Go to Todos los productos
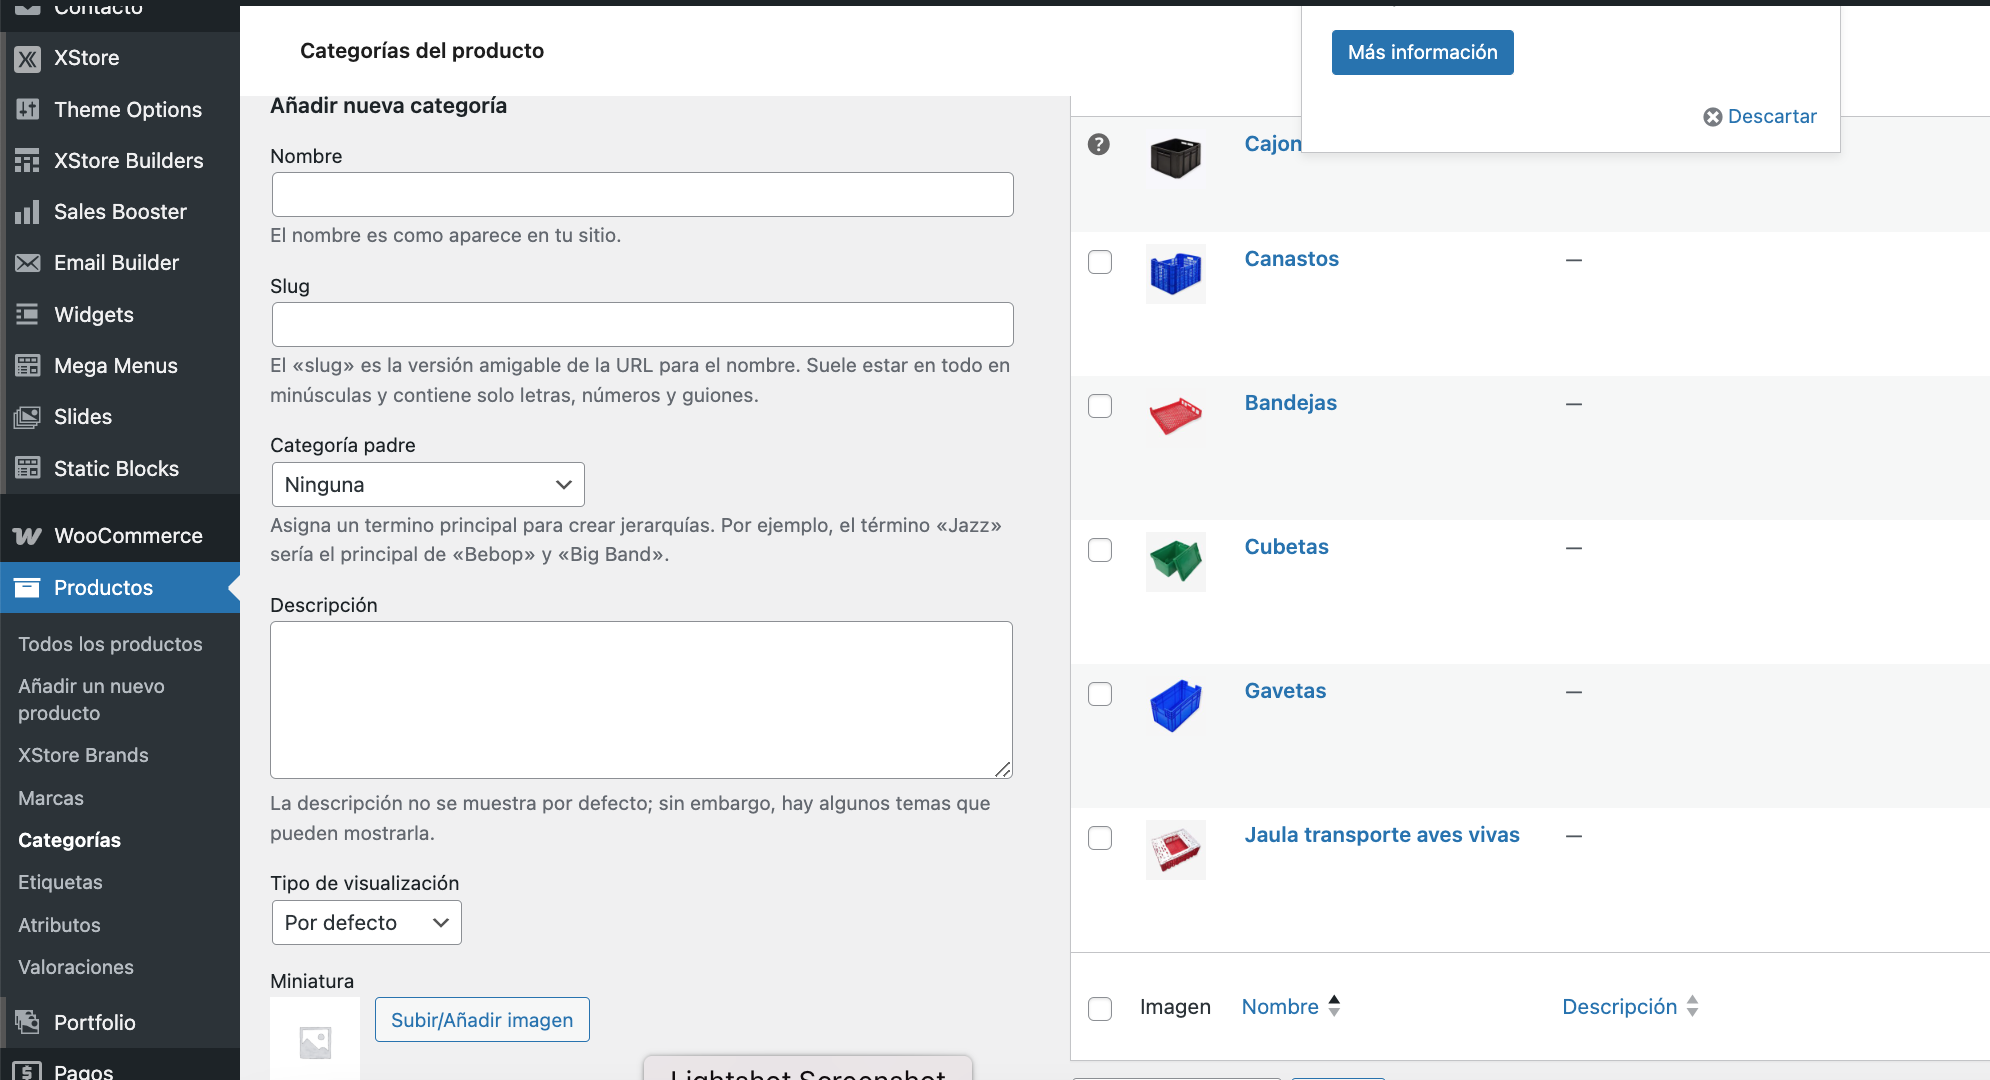The width and height of the screenshot is (1990, 1080). [110, 644]
